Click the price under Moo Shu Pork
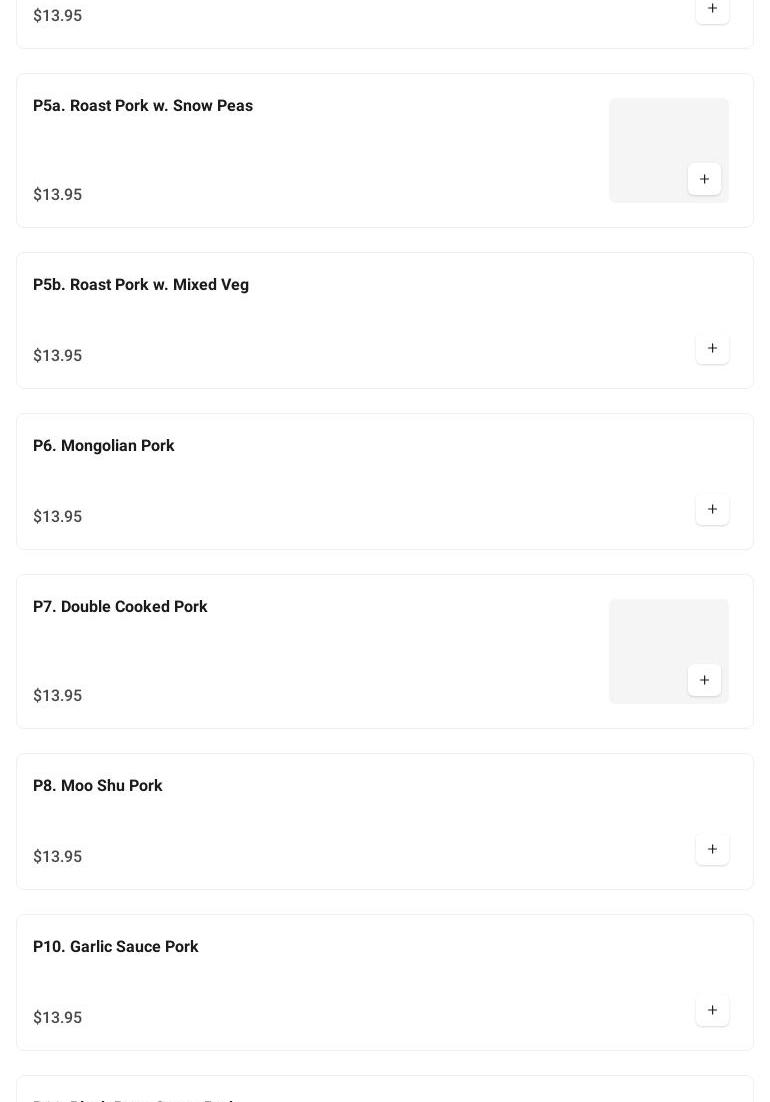Image resolution: width=770 pixels, height=1102 pixels. [58, 857]
